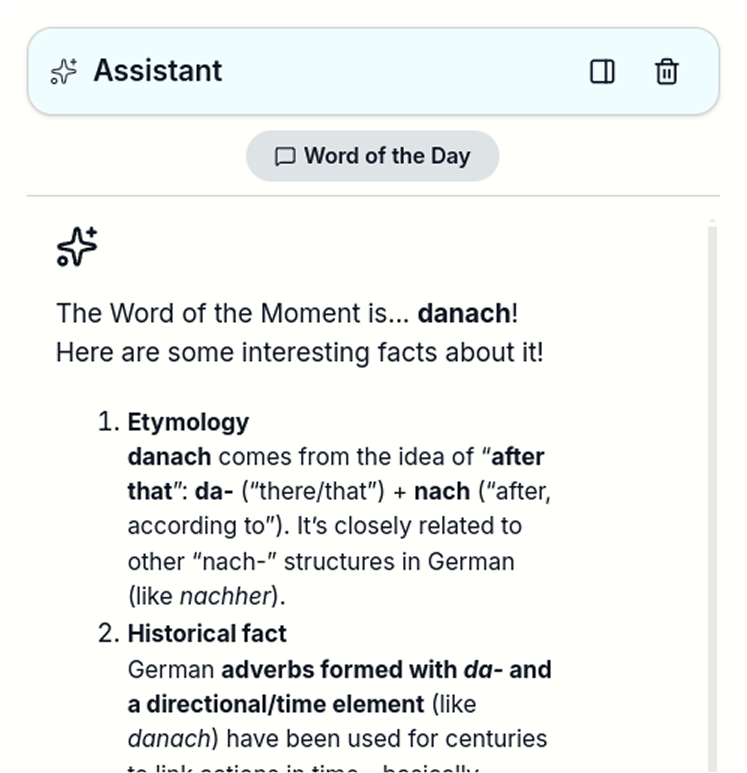Click the sparkle avatar above the message

[77, 247]
